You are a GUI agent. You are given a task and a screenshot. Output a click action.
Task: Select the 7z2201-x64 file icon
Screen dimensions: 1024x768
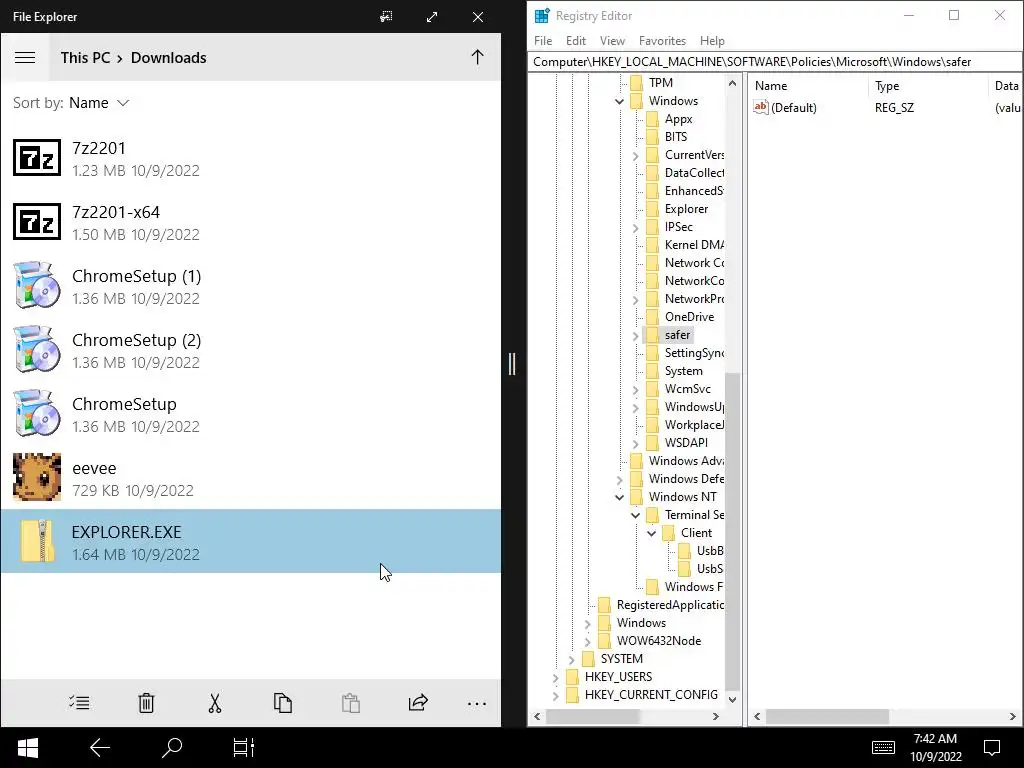point(37,221)
